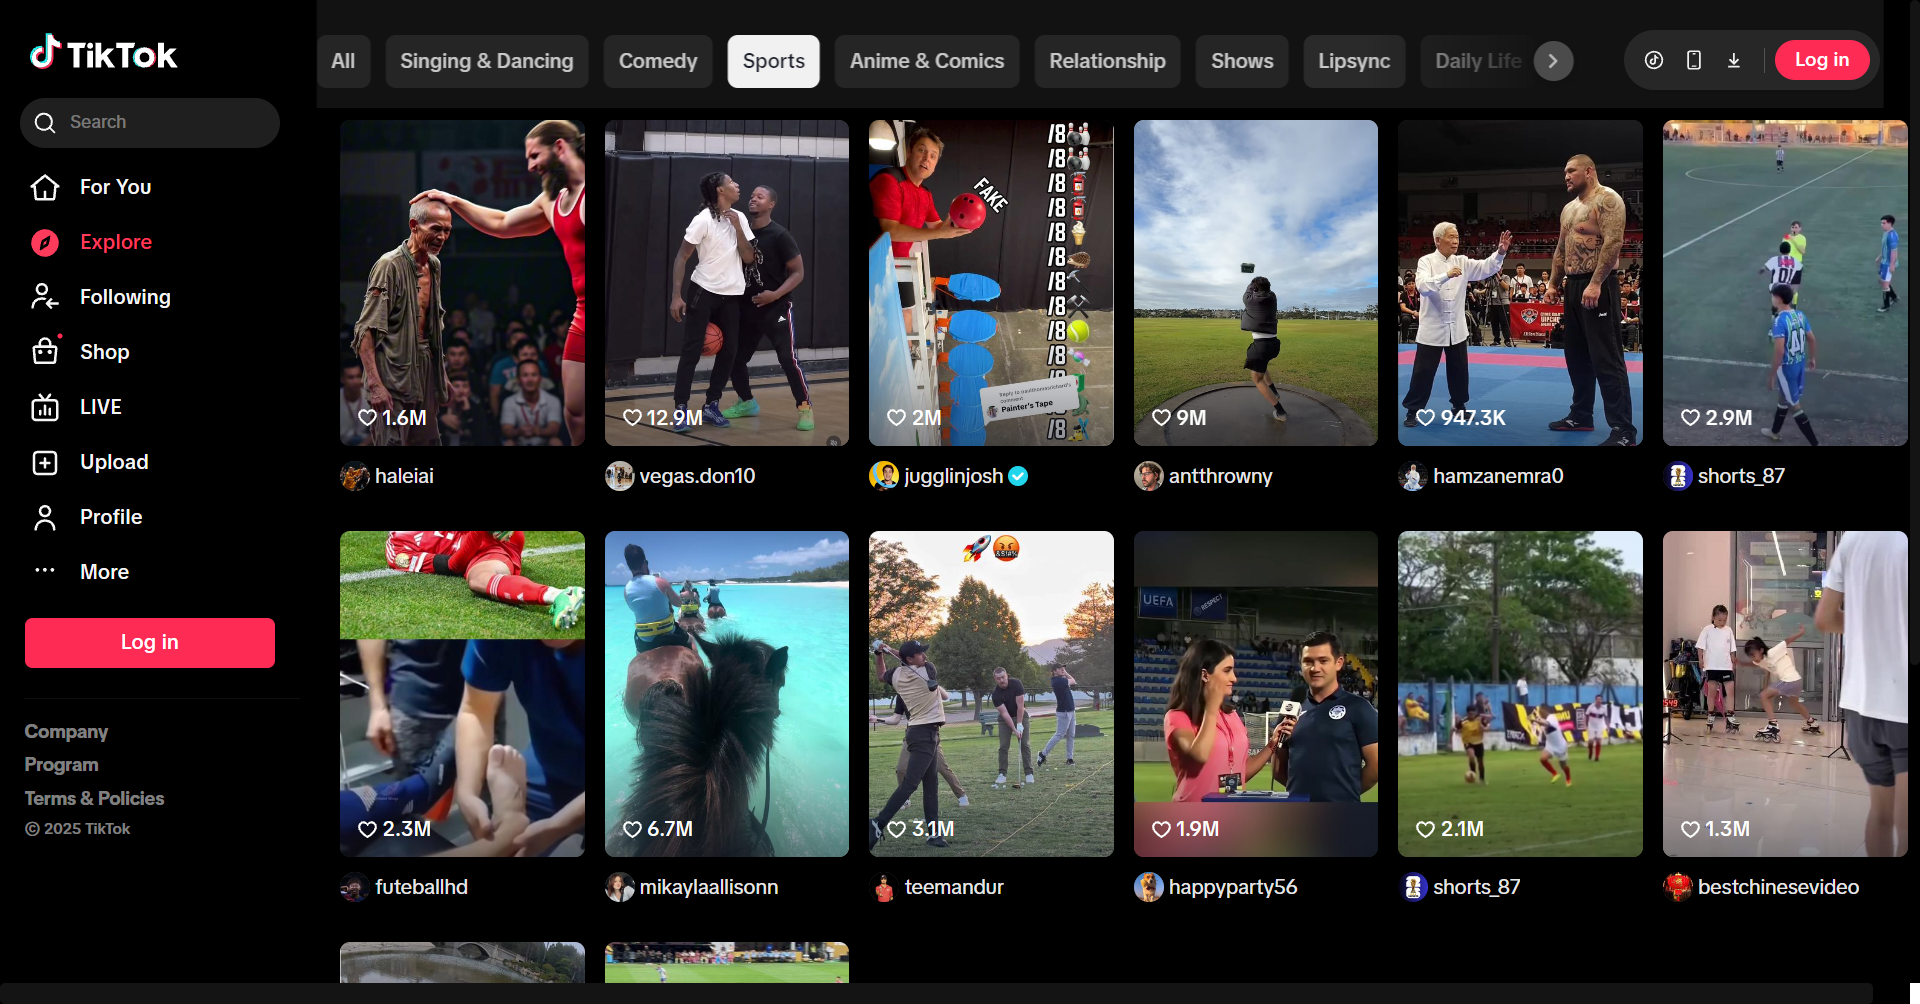Choose the Singing & Dancing category
The image size is (1920, 1004).
pyautogui.click(x=486, y=61)
